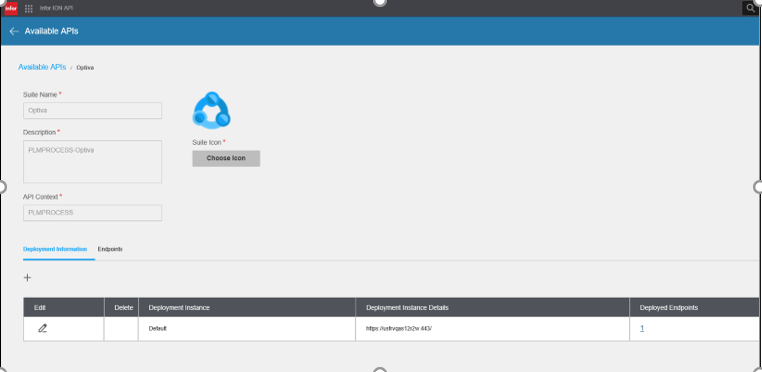The image size is (762, 372).
Task: Click the Delete column header
Action: (x=121, y=307)
